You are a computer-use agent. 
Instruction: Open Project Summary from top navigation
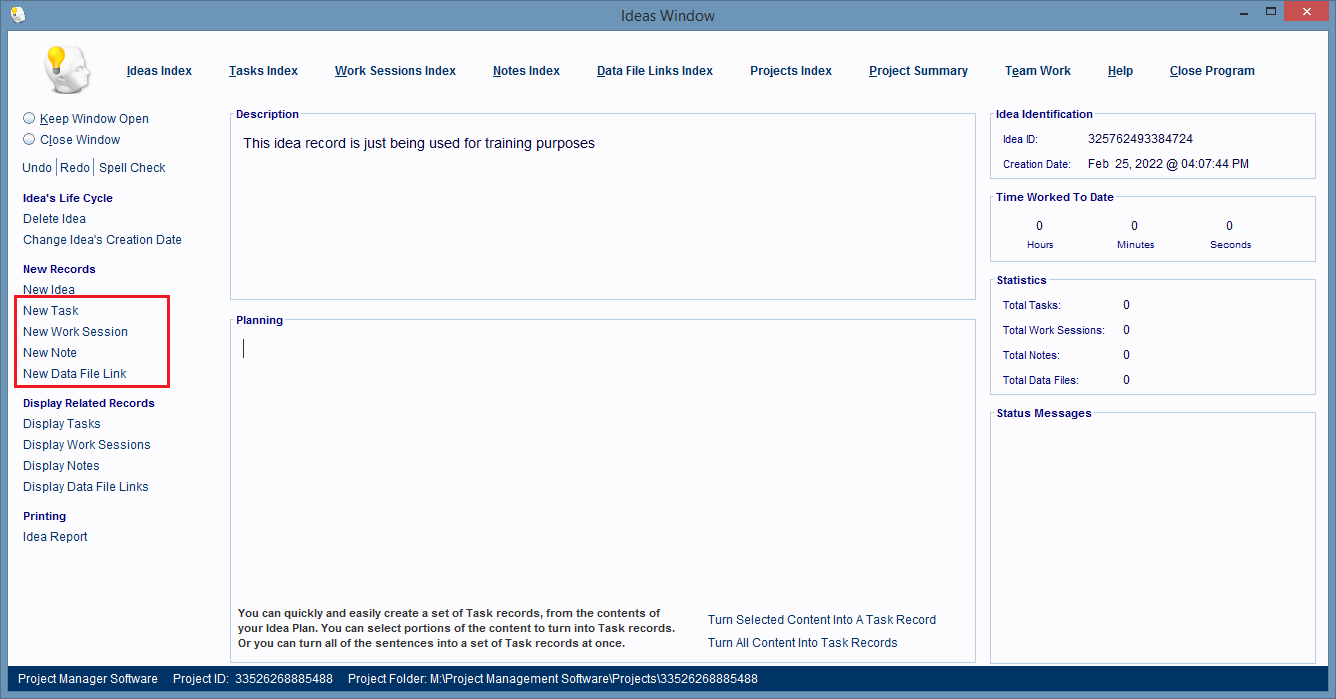coord(918,71)
